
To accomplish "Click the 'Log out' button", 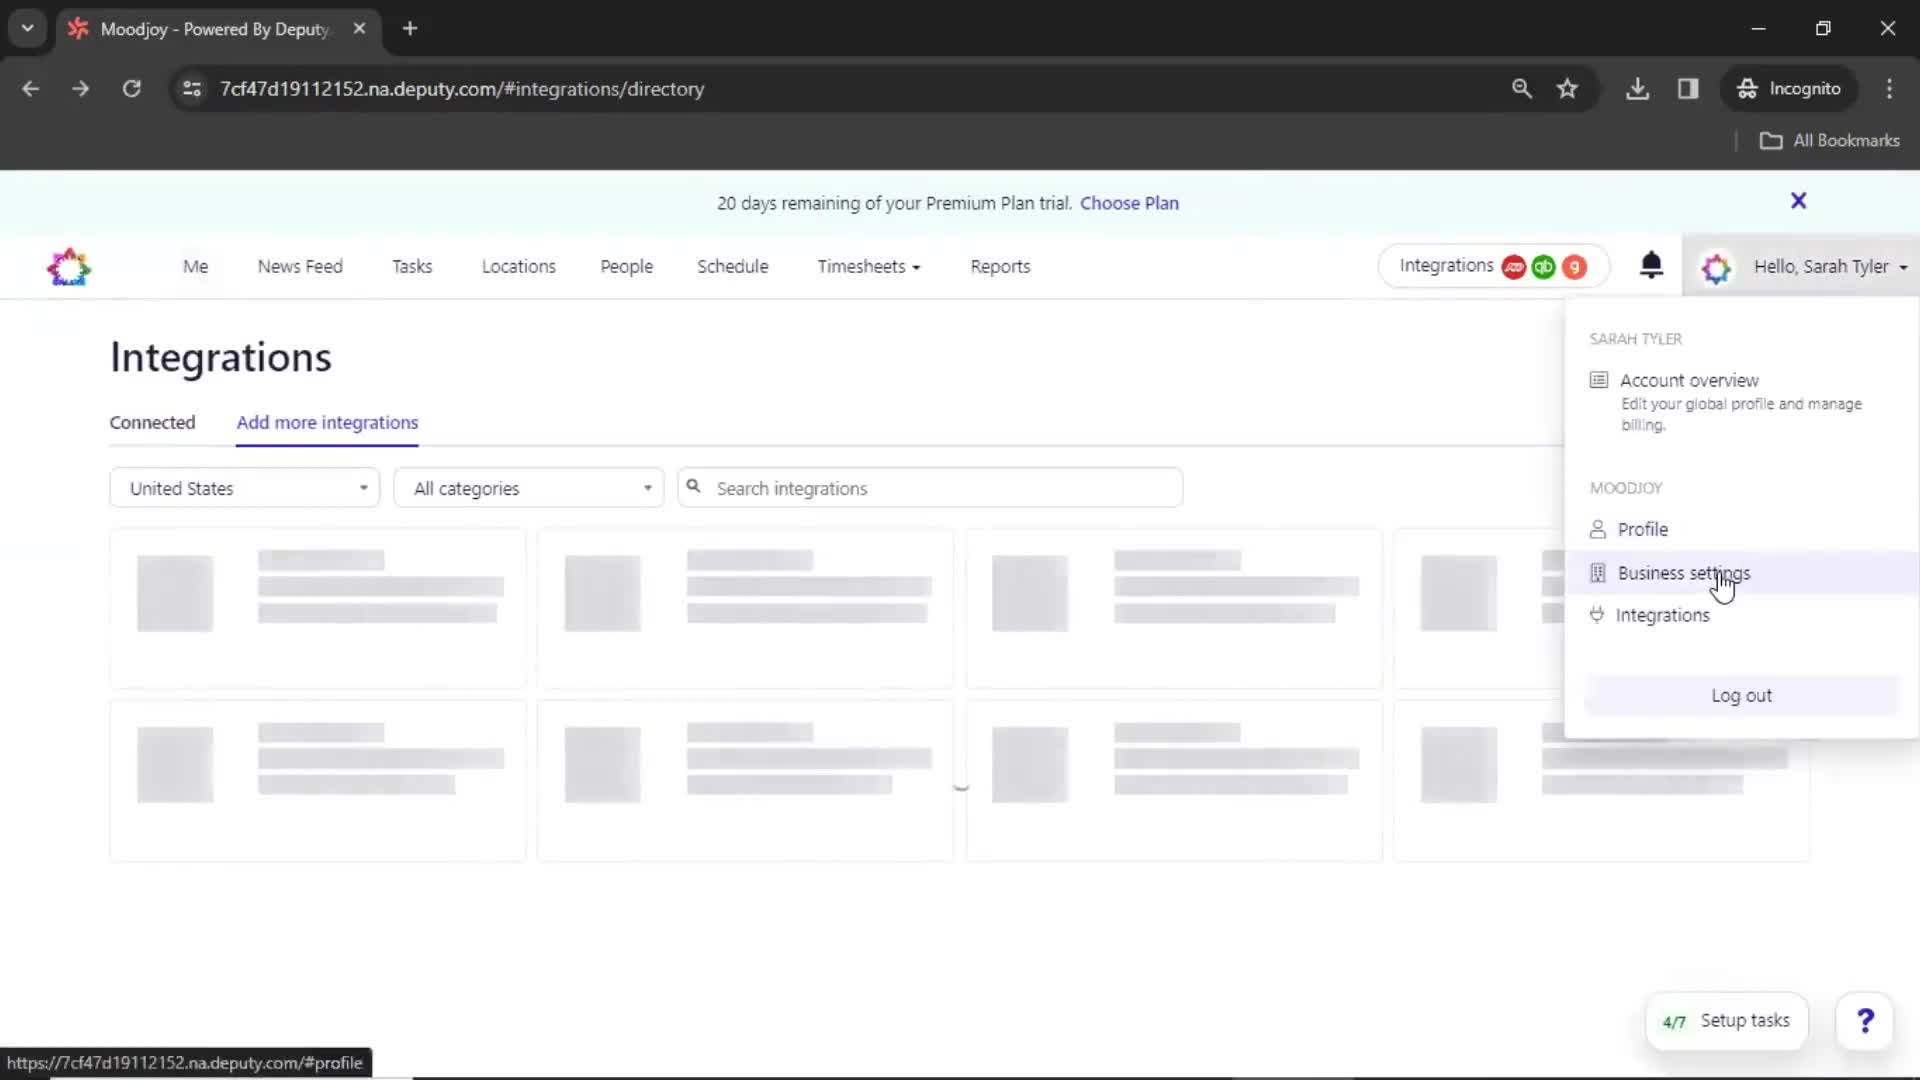I will click(1741, 695).
